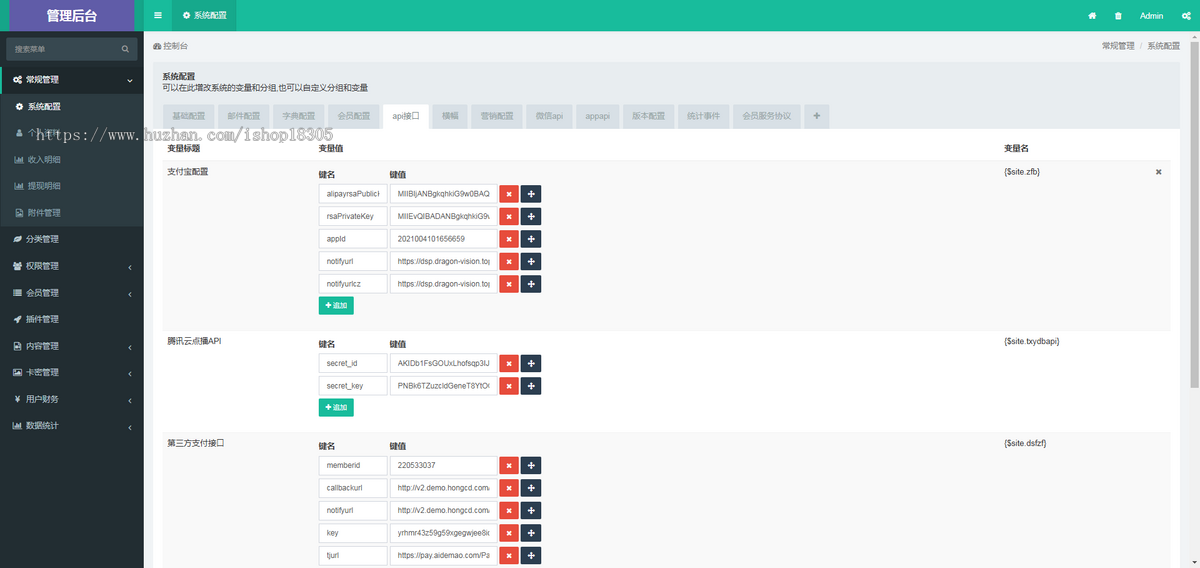
Task: Click 常规管理 in the breadcrumb path
Action: [1118, 46]
